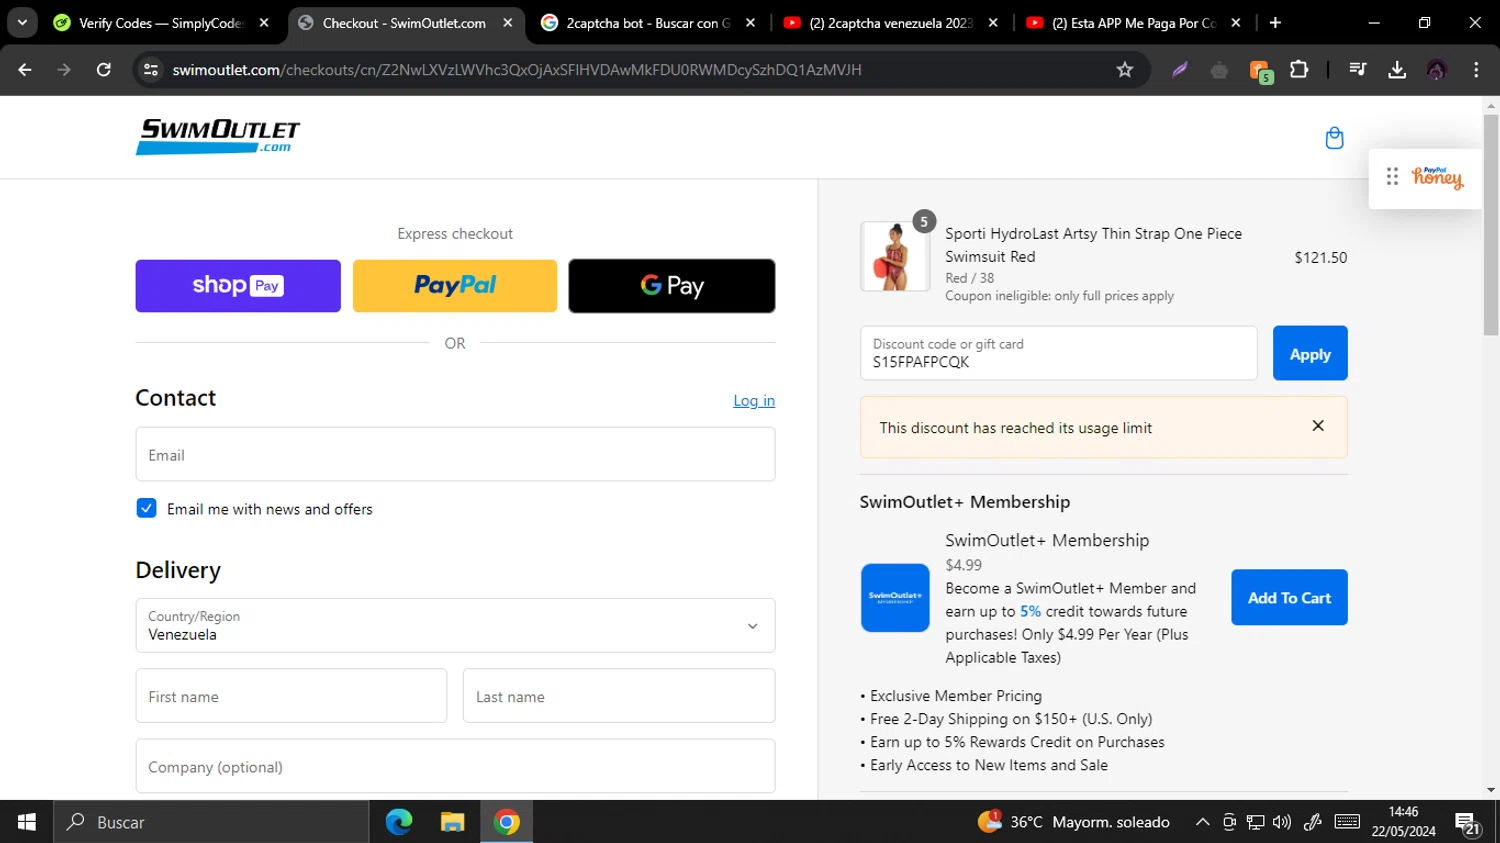Click the SwimOutlet+ Membership blue thumbnail
This screenshot has height=843, width=1500.
[x=895, y=598]
